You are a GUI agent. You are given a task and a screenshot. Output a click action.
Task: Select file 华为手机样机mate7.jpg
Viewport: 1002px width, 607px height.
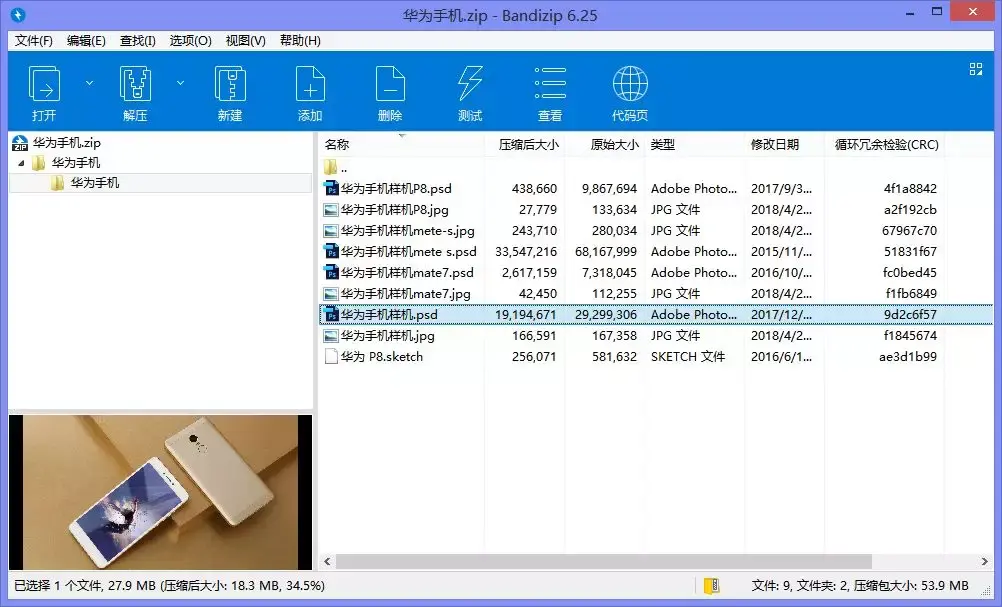point(405,294)
